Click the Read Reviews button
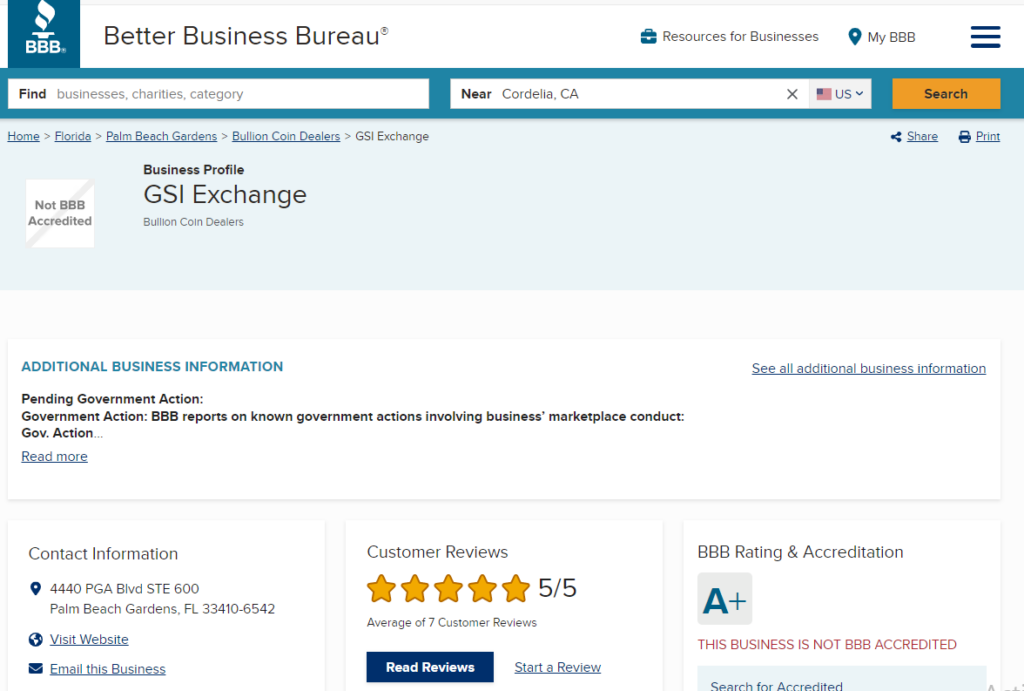 tap(430, 667)
